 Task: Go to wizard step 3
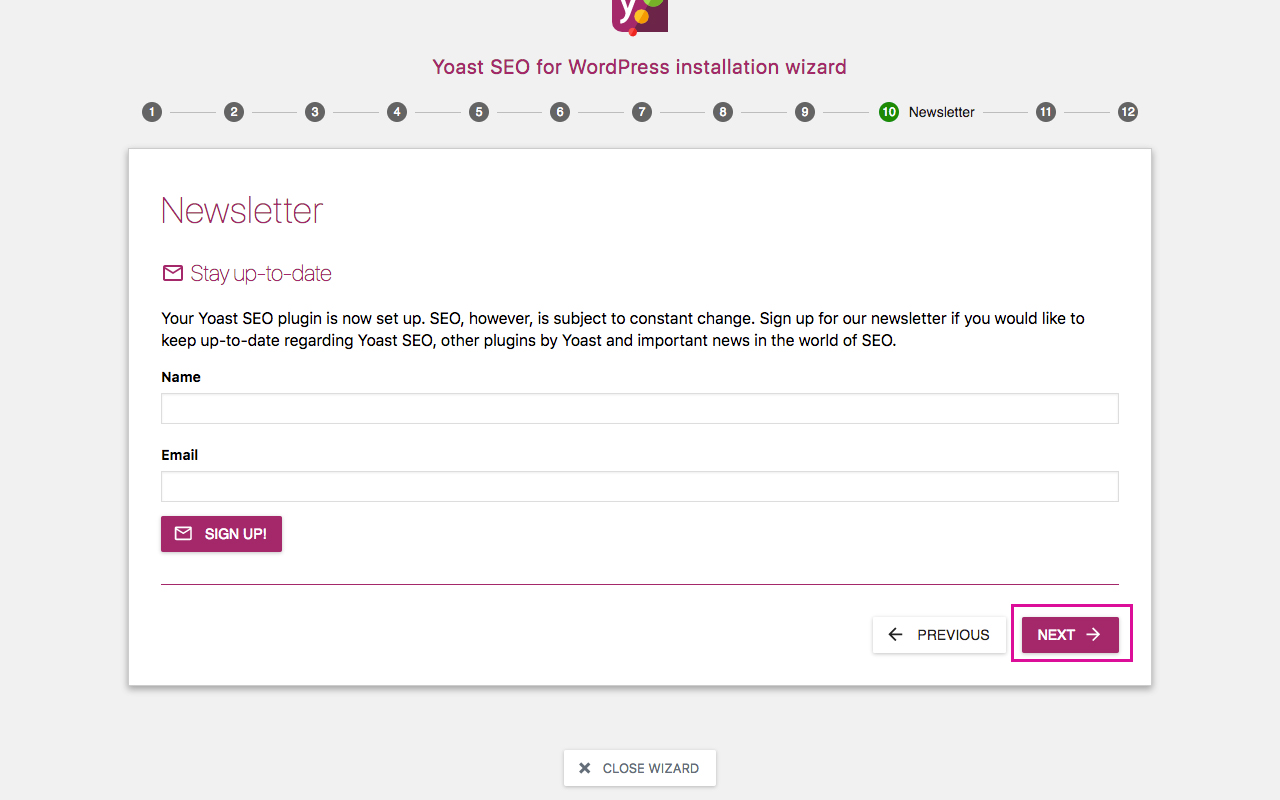(315, 112)
